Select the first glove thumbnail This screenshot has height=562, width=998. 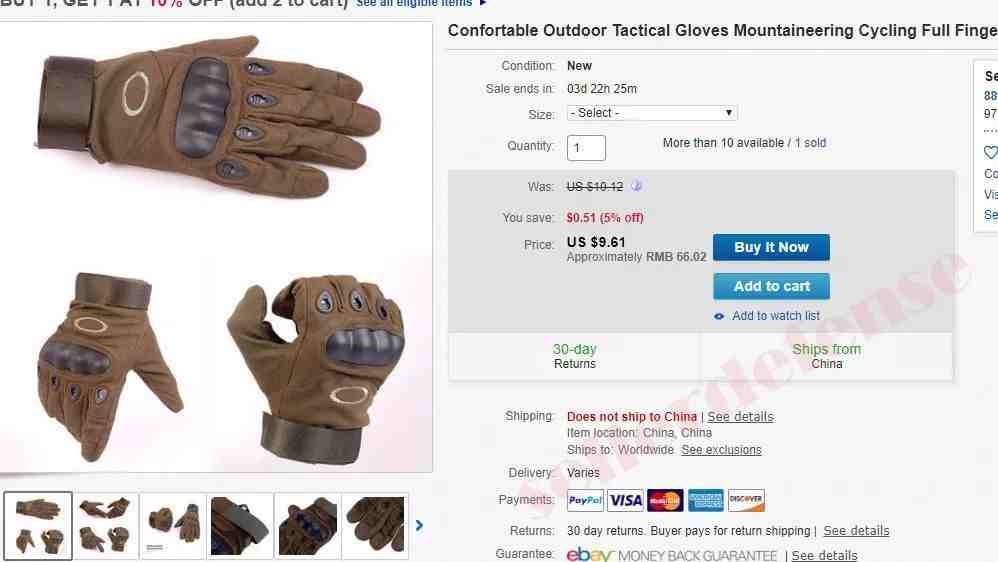pos(38,525)
